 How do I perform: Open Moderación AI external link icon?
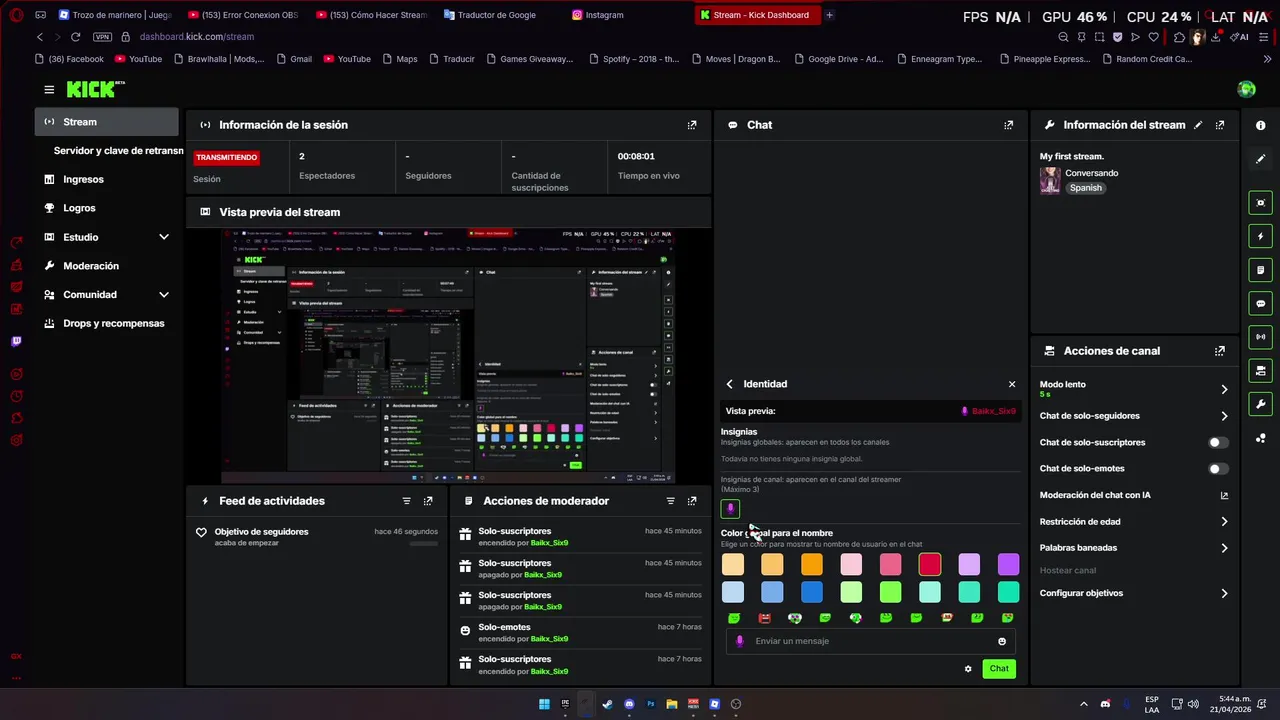click(x=1224, y=496)
